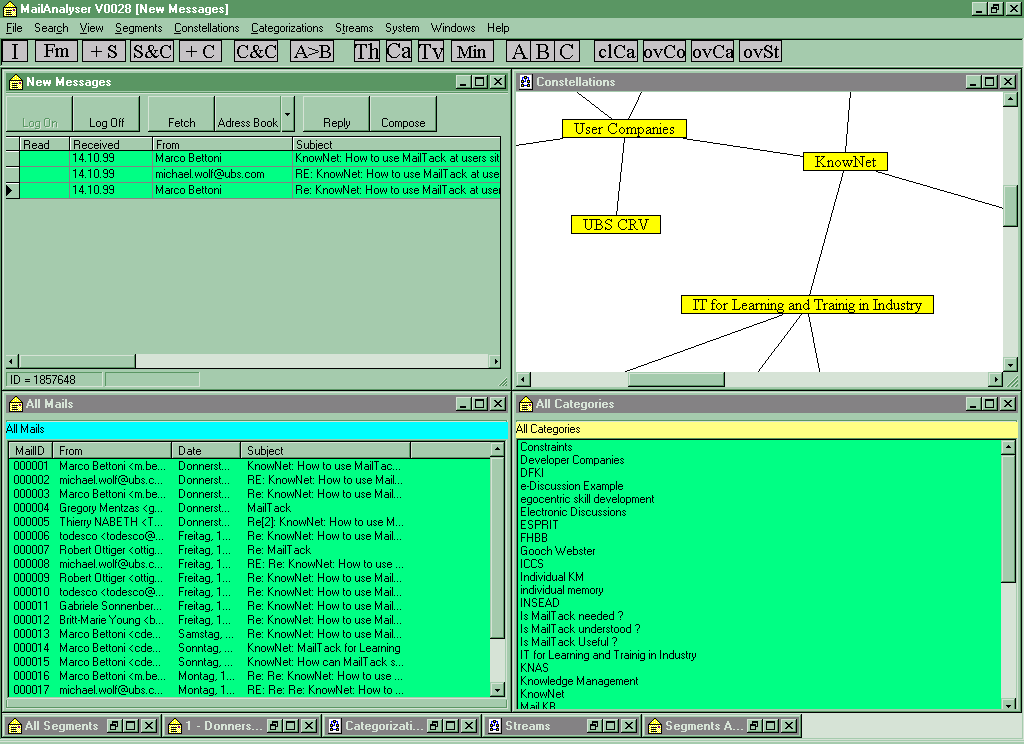
Task: Select the 'KnowNet' constellation node
Action: pyautogui.click(x=845, y=162)
